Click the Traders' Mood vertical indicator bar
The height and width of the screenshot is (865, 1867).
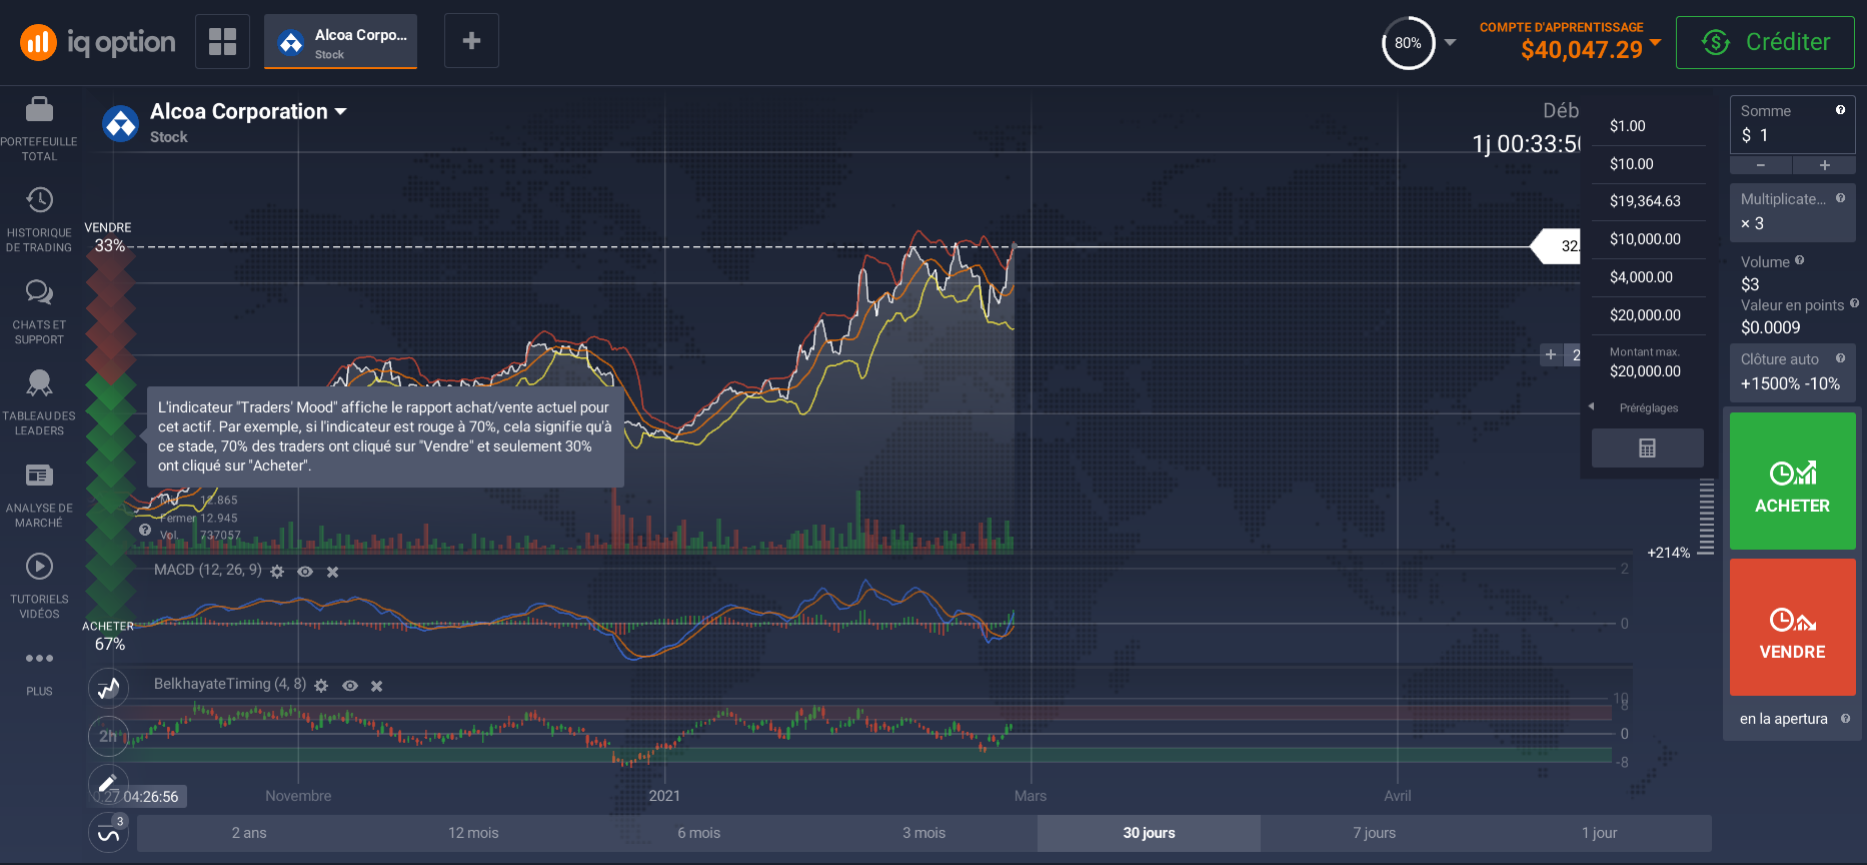(110, 435)
